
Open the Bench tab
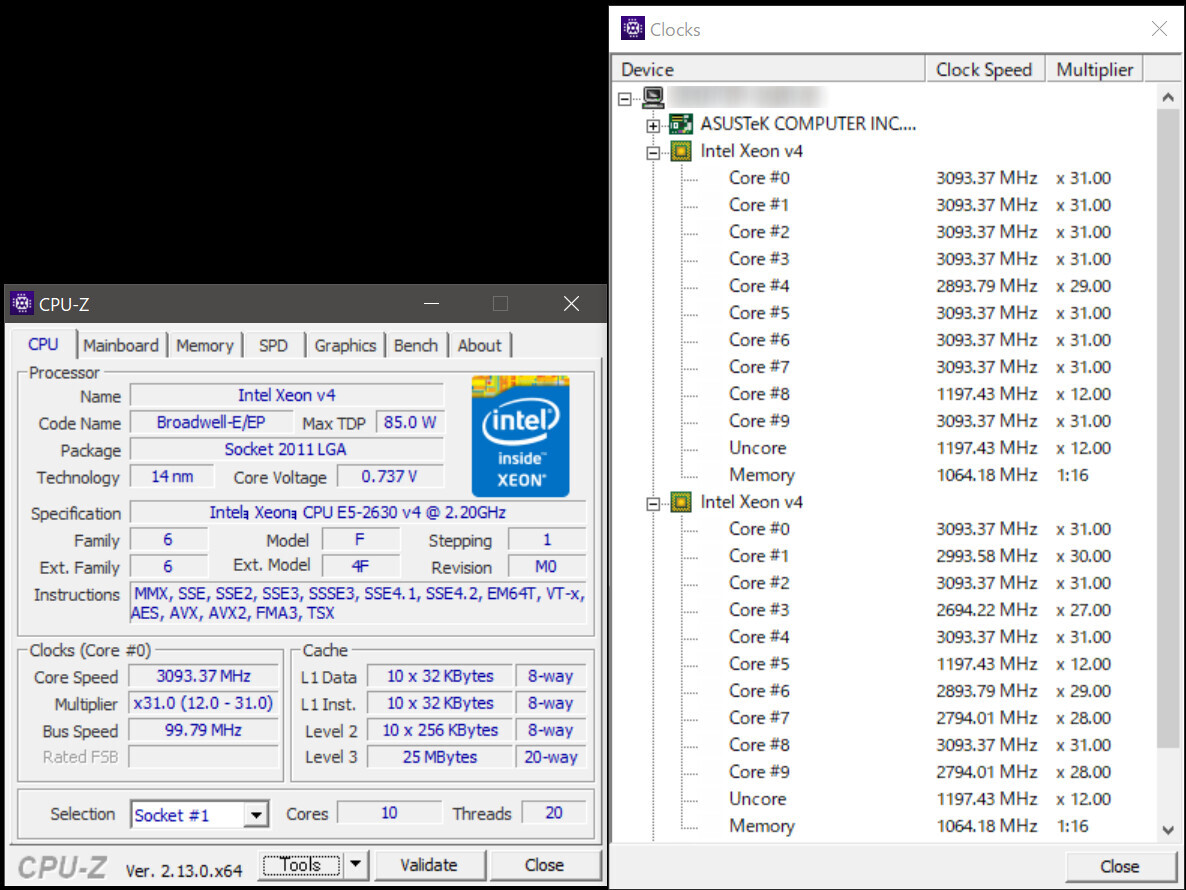pos(416,346)
